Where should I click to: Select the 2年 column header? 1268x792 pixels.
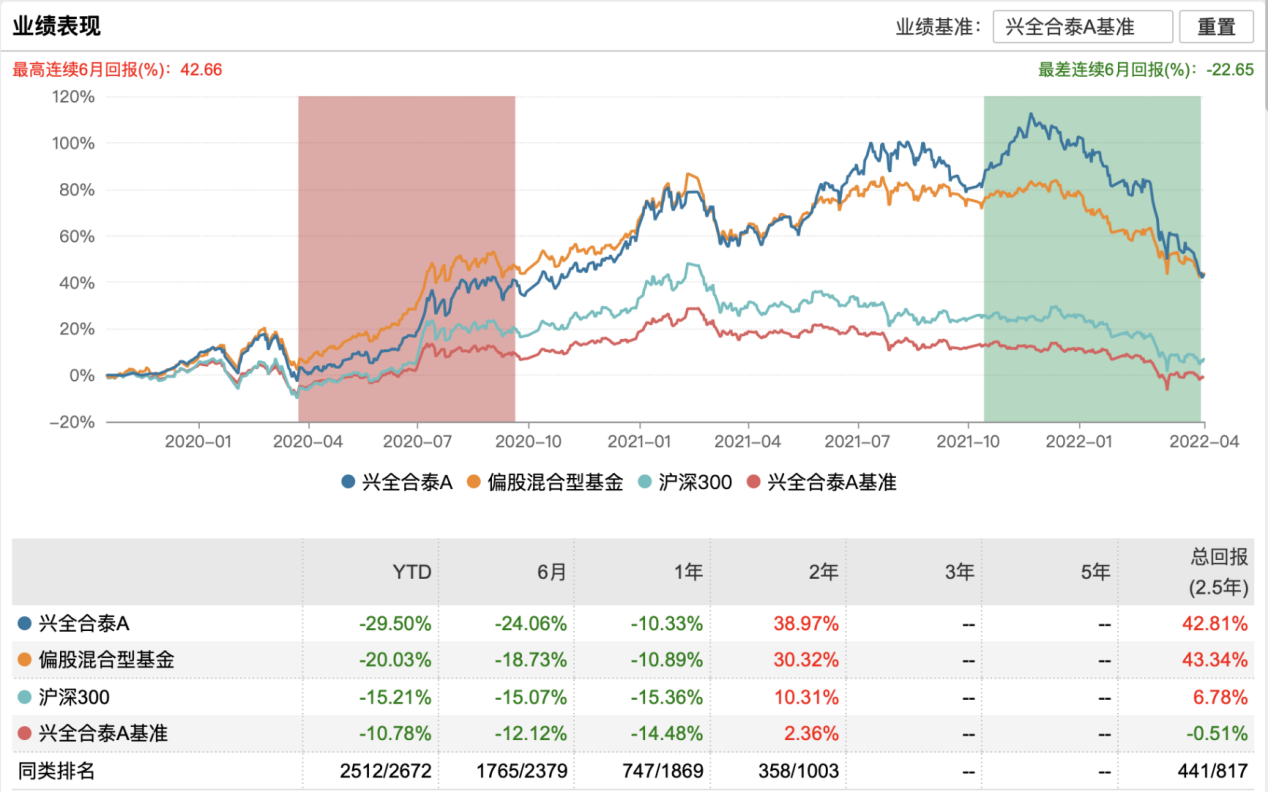[x=823, y=572]
